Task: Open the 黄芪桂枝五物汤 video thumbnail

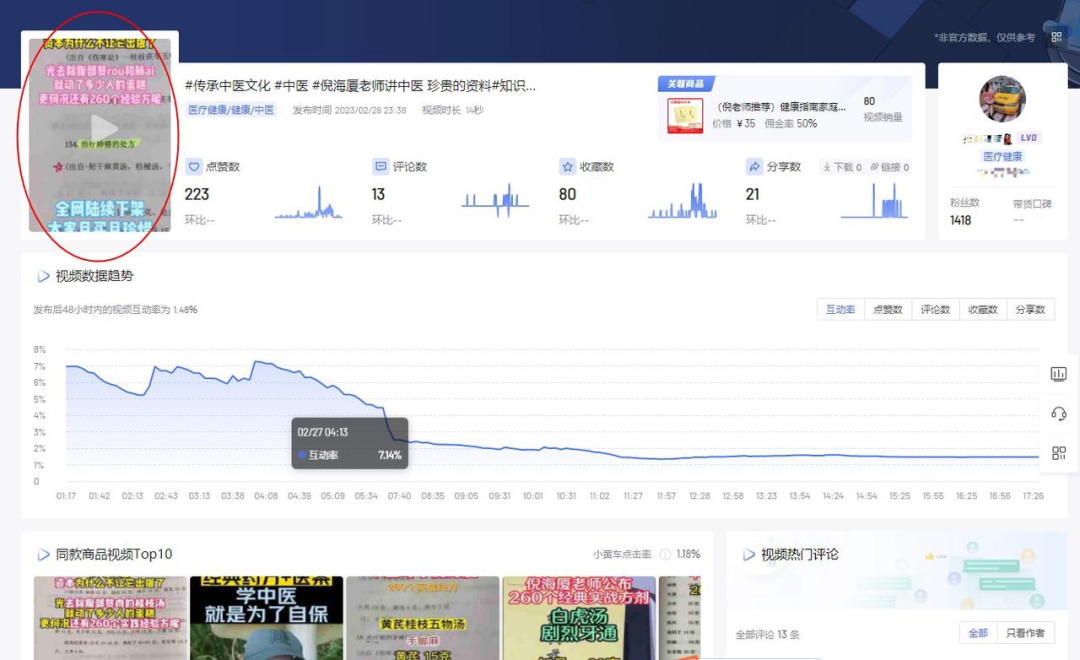Action: click(x=422, y=618)
